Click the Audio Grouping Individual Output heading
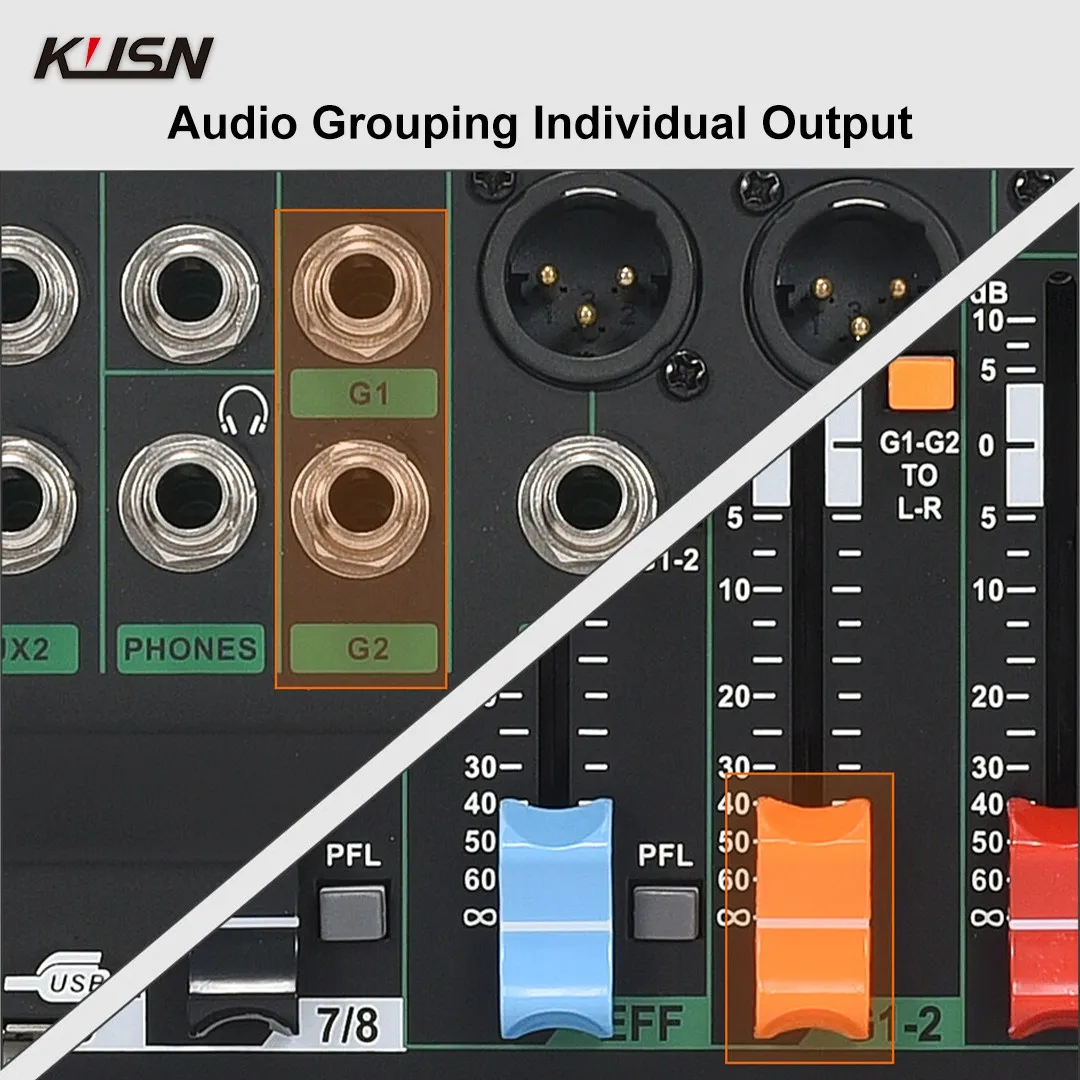Screen dimensions: 1080x1080 tap(540, 123)
